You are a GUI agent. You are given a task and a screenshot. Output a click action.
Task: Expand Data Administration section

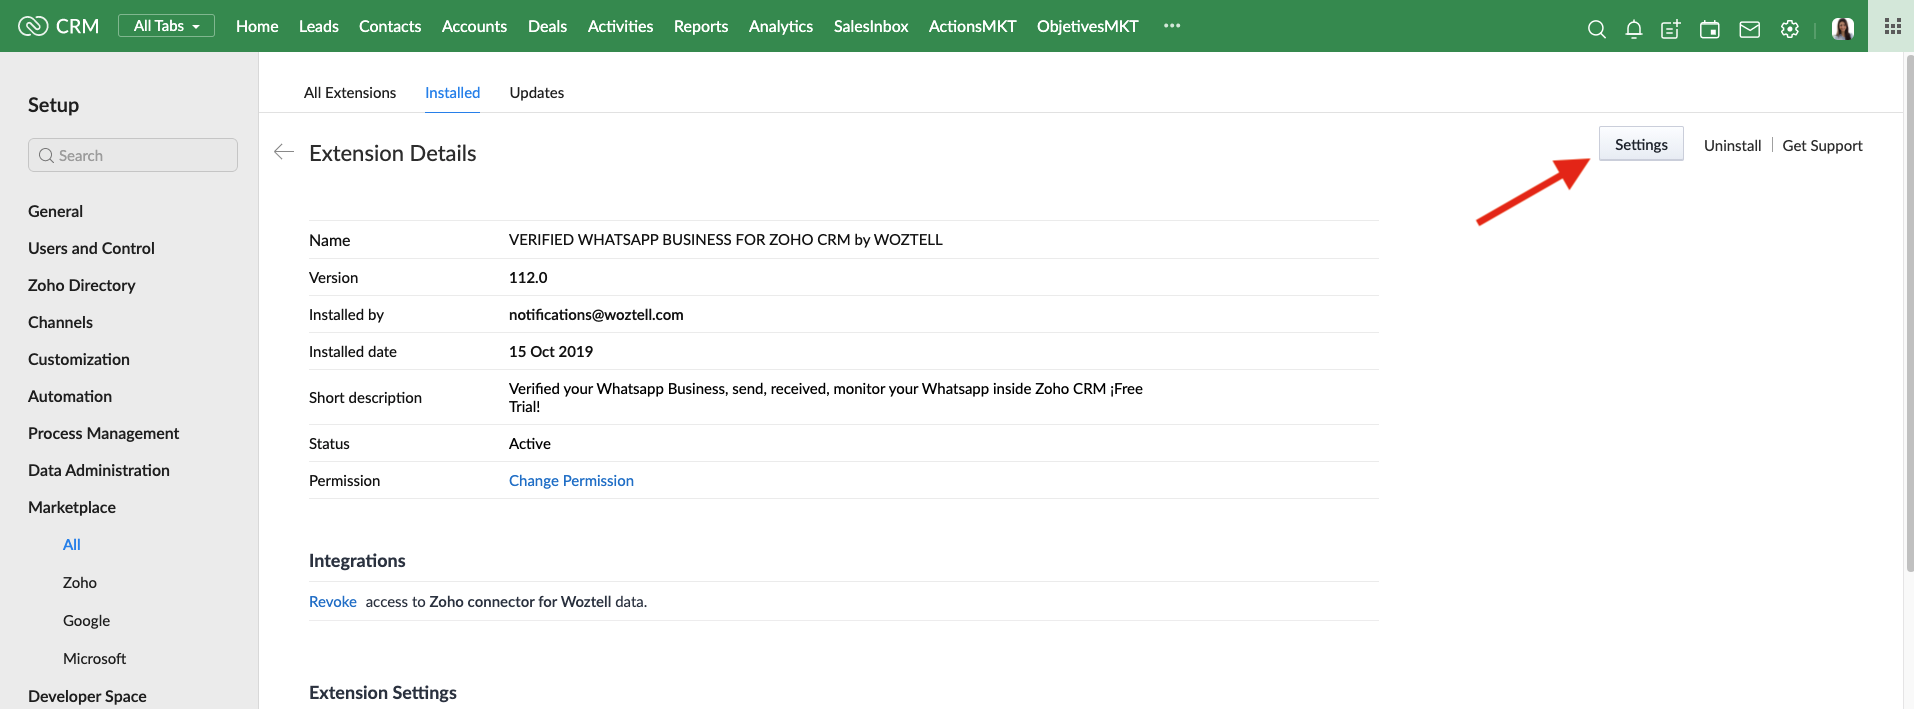(x=99, y=470)
